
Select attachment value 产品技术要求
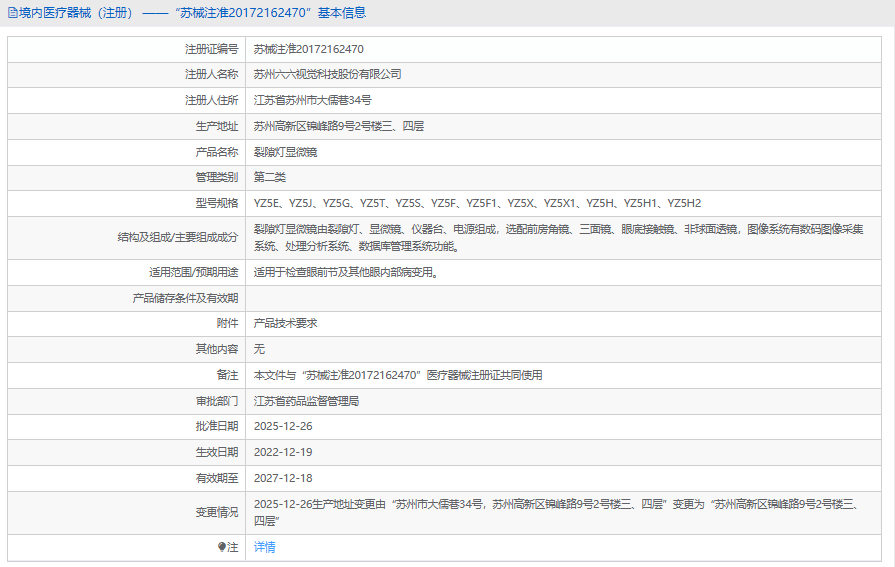[285, 323]
